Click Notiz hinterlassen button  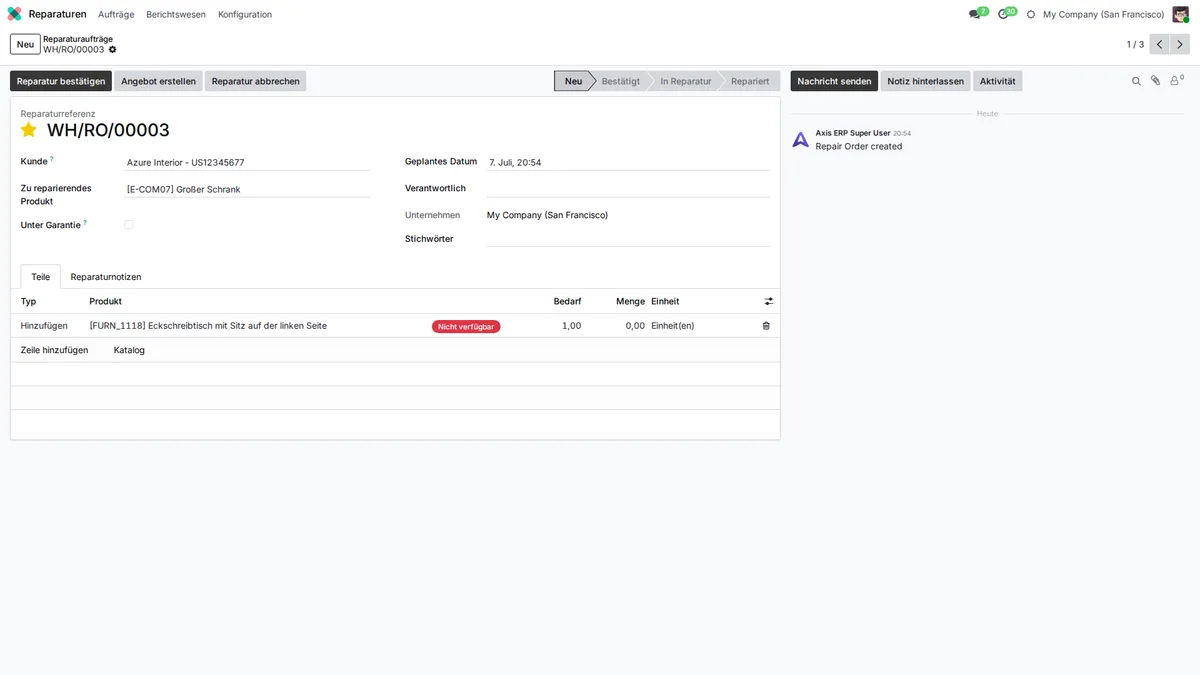(x=926, y=81)
